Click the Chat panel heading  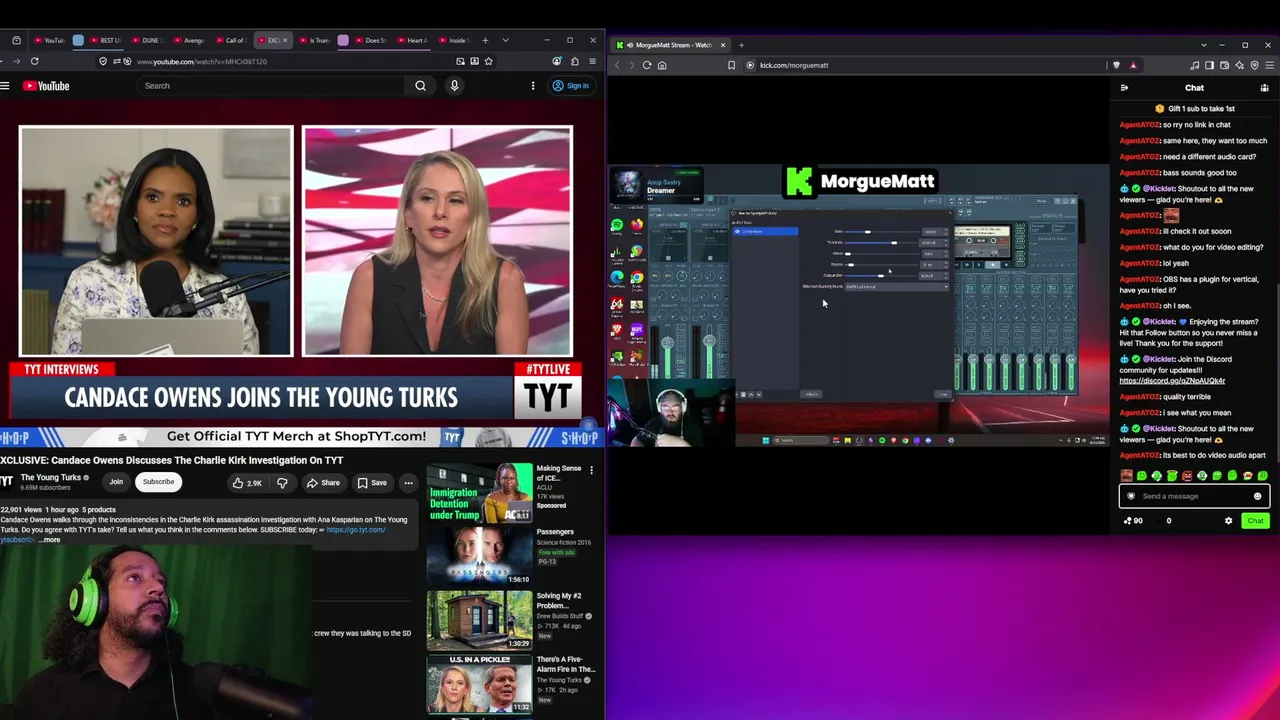[x=1194, y=88]
